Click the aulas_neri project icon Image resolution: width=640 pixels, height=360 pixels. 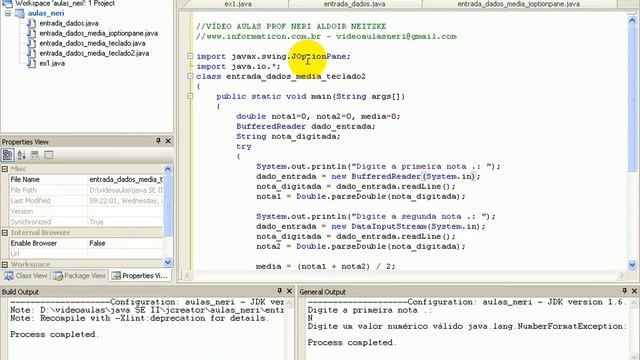click(20, 13)
